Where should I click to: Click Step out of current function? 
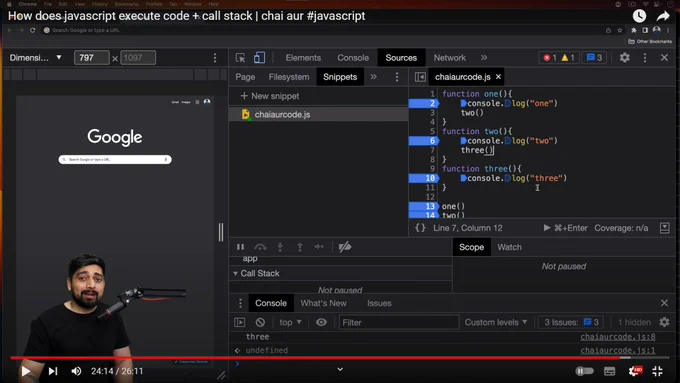click(x=300, y=247)
